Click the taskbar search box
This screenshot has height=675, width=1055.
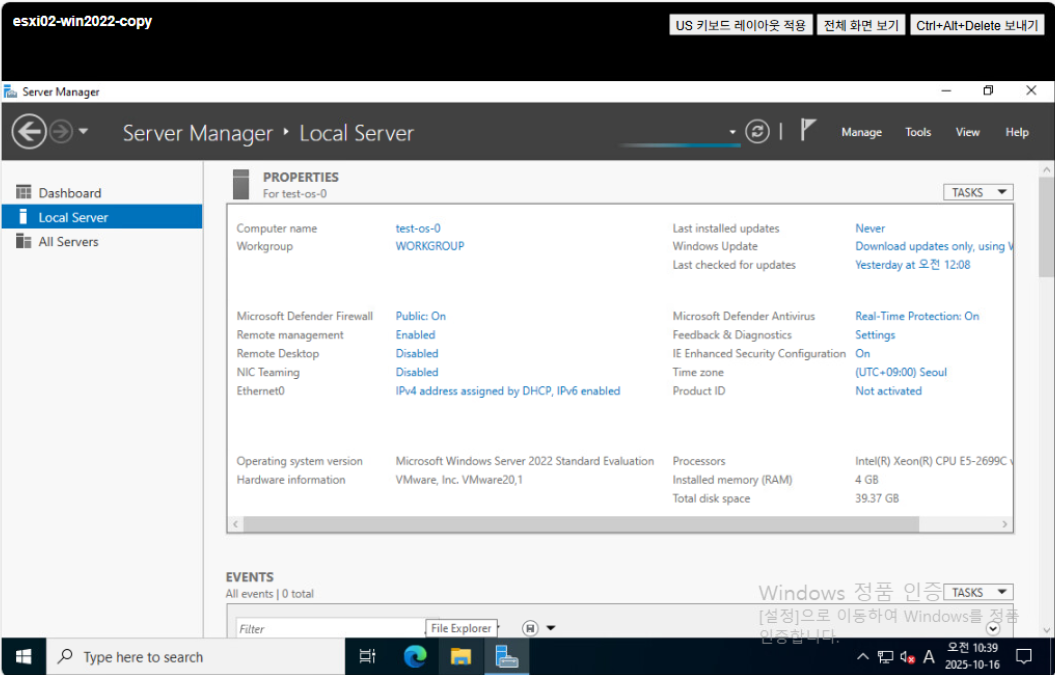(196, 657)
